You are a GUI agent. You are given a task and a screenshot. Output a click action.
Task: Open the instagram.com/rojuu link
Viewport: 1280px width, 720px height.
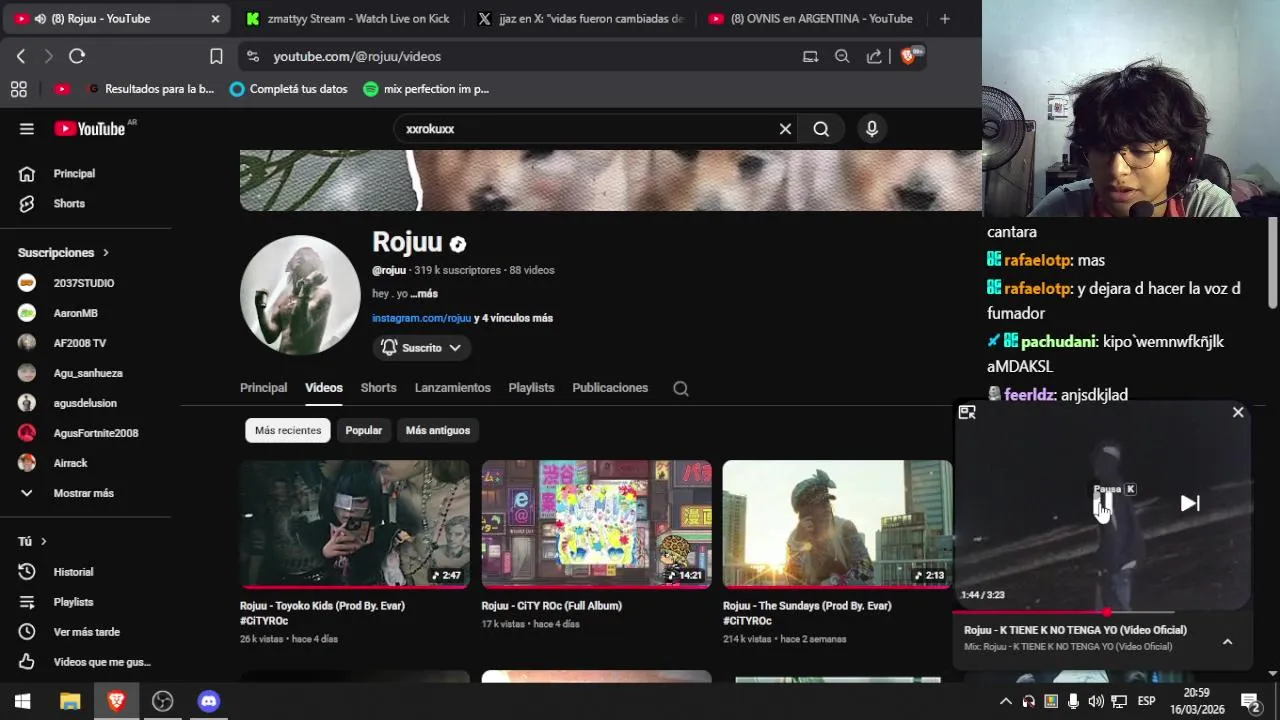coord(421,318)
